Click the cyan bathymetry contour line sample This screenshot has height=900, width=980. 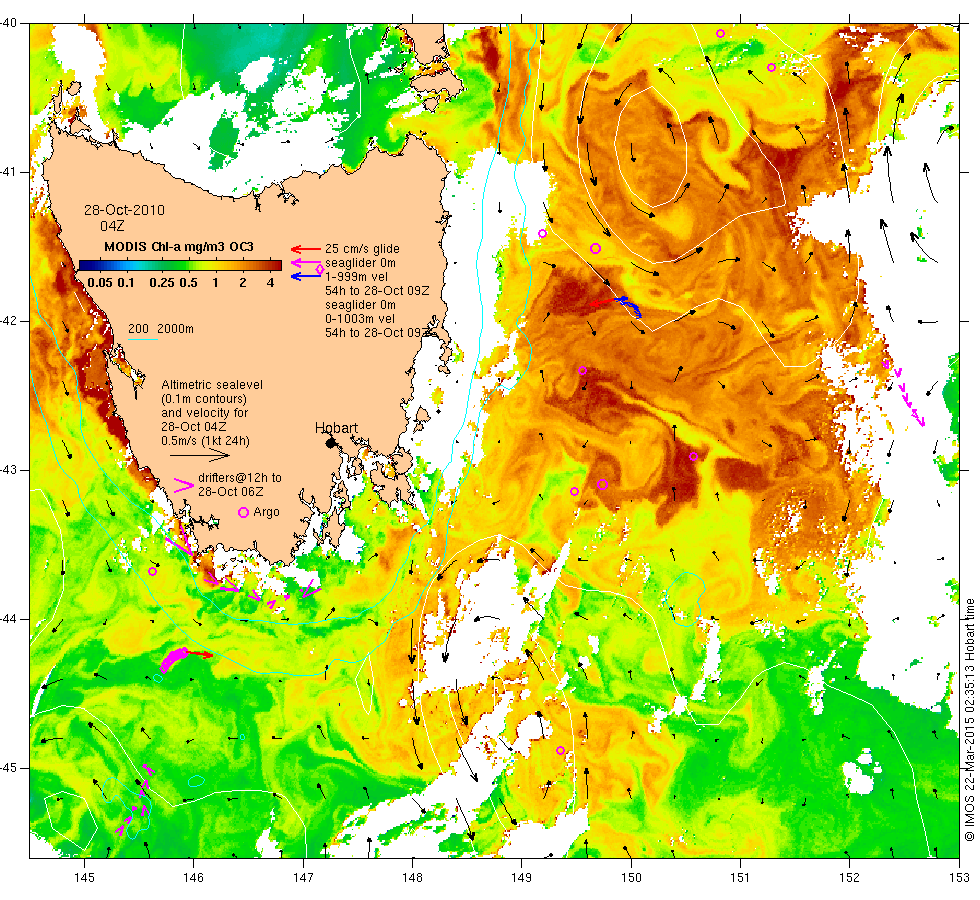142,339
